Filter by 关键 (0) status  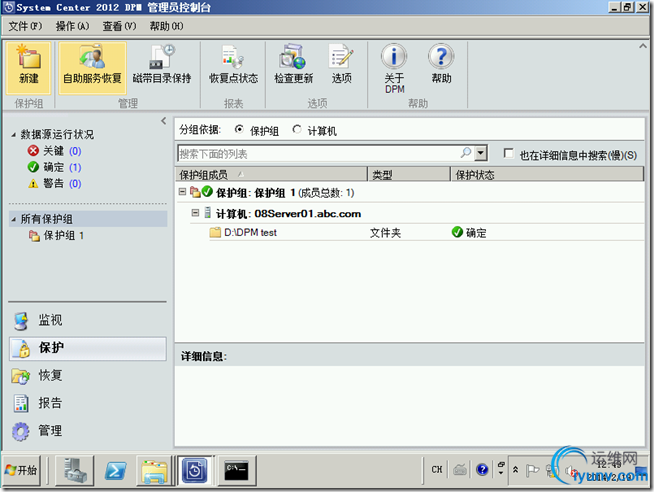[x=54, y=151]
